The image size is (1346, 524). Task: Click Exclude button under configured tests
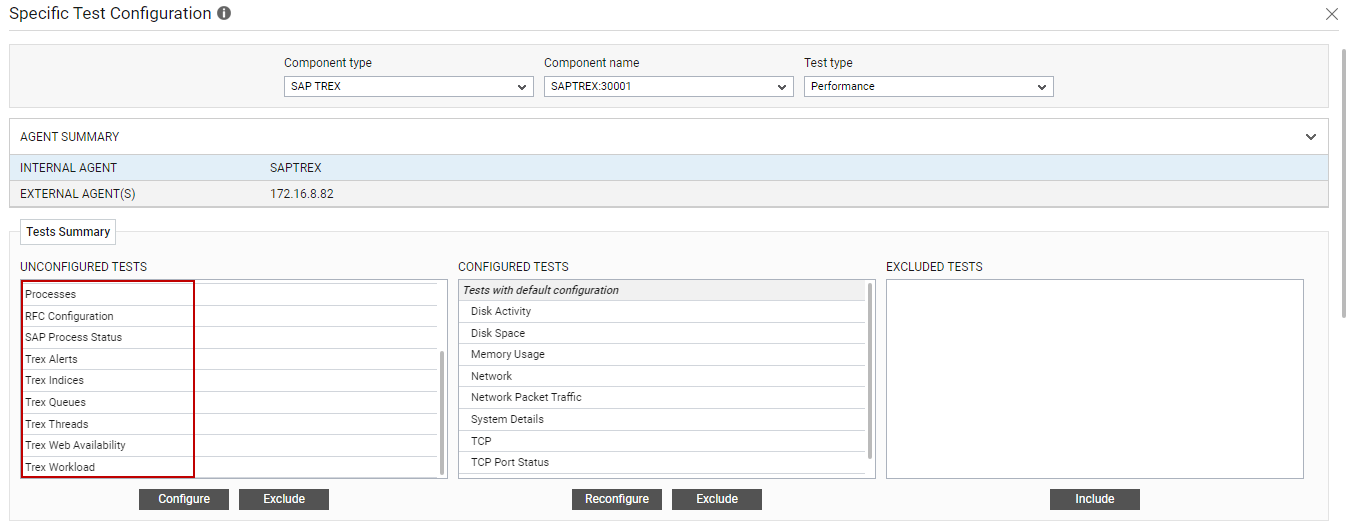[717, 499]
